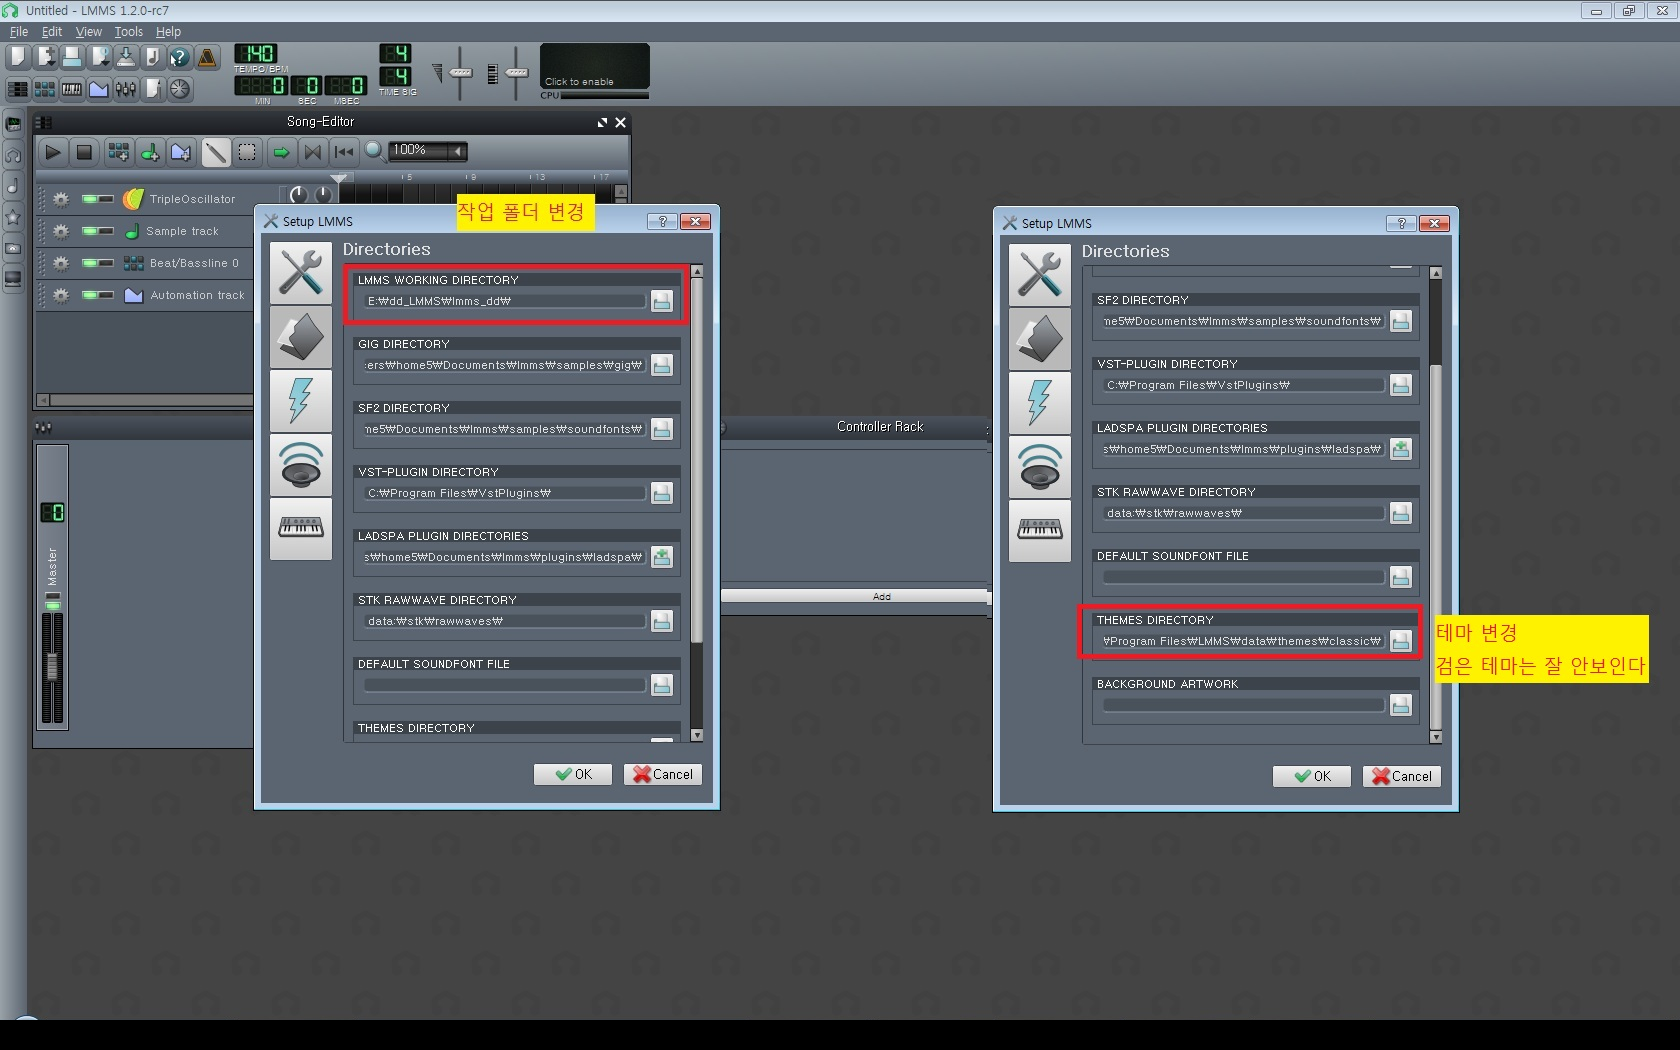This screenshot has width=1680, height=1050.
Task: Mute the TripleOscillator track
Action: [90, 199]
